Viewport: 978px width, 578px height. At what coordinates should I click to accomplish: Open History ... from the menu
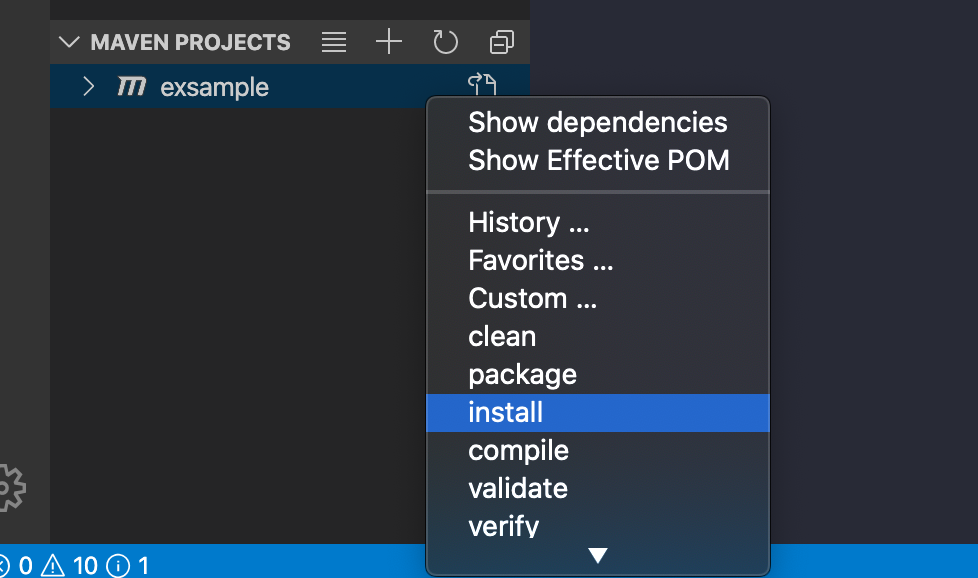click(528, 222)
